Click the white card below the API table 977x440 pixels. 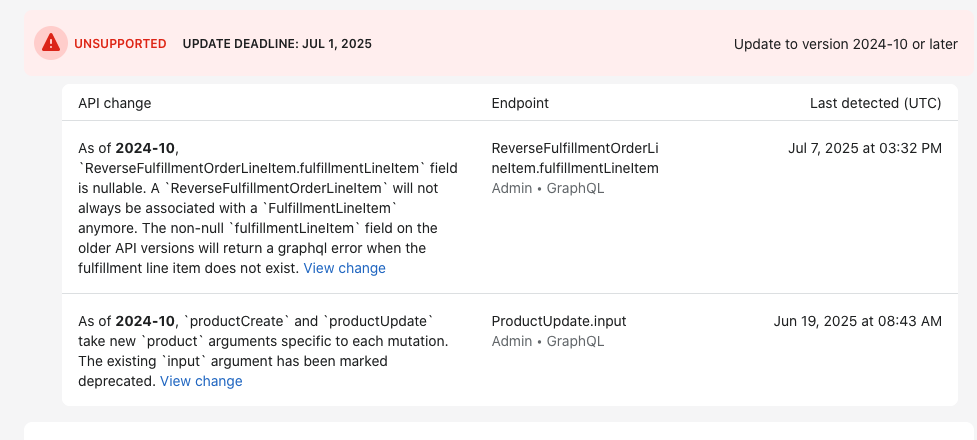point(500,431)
